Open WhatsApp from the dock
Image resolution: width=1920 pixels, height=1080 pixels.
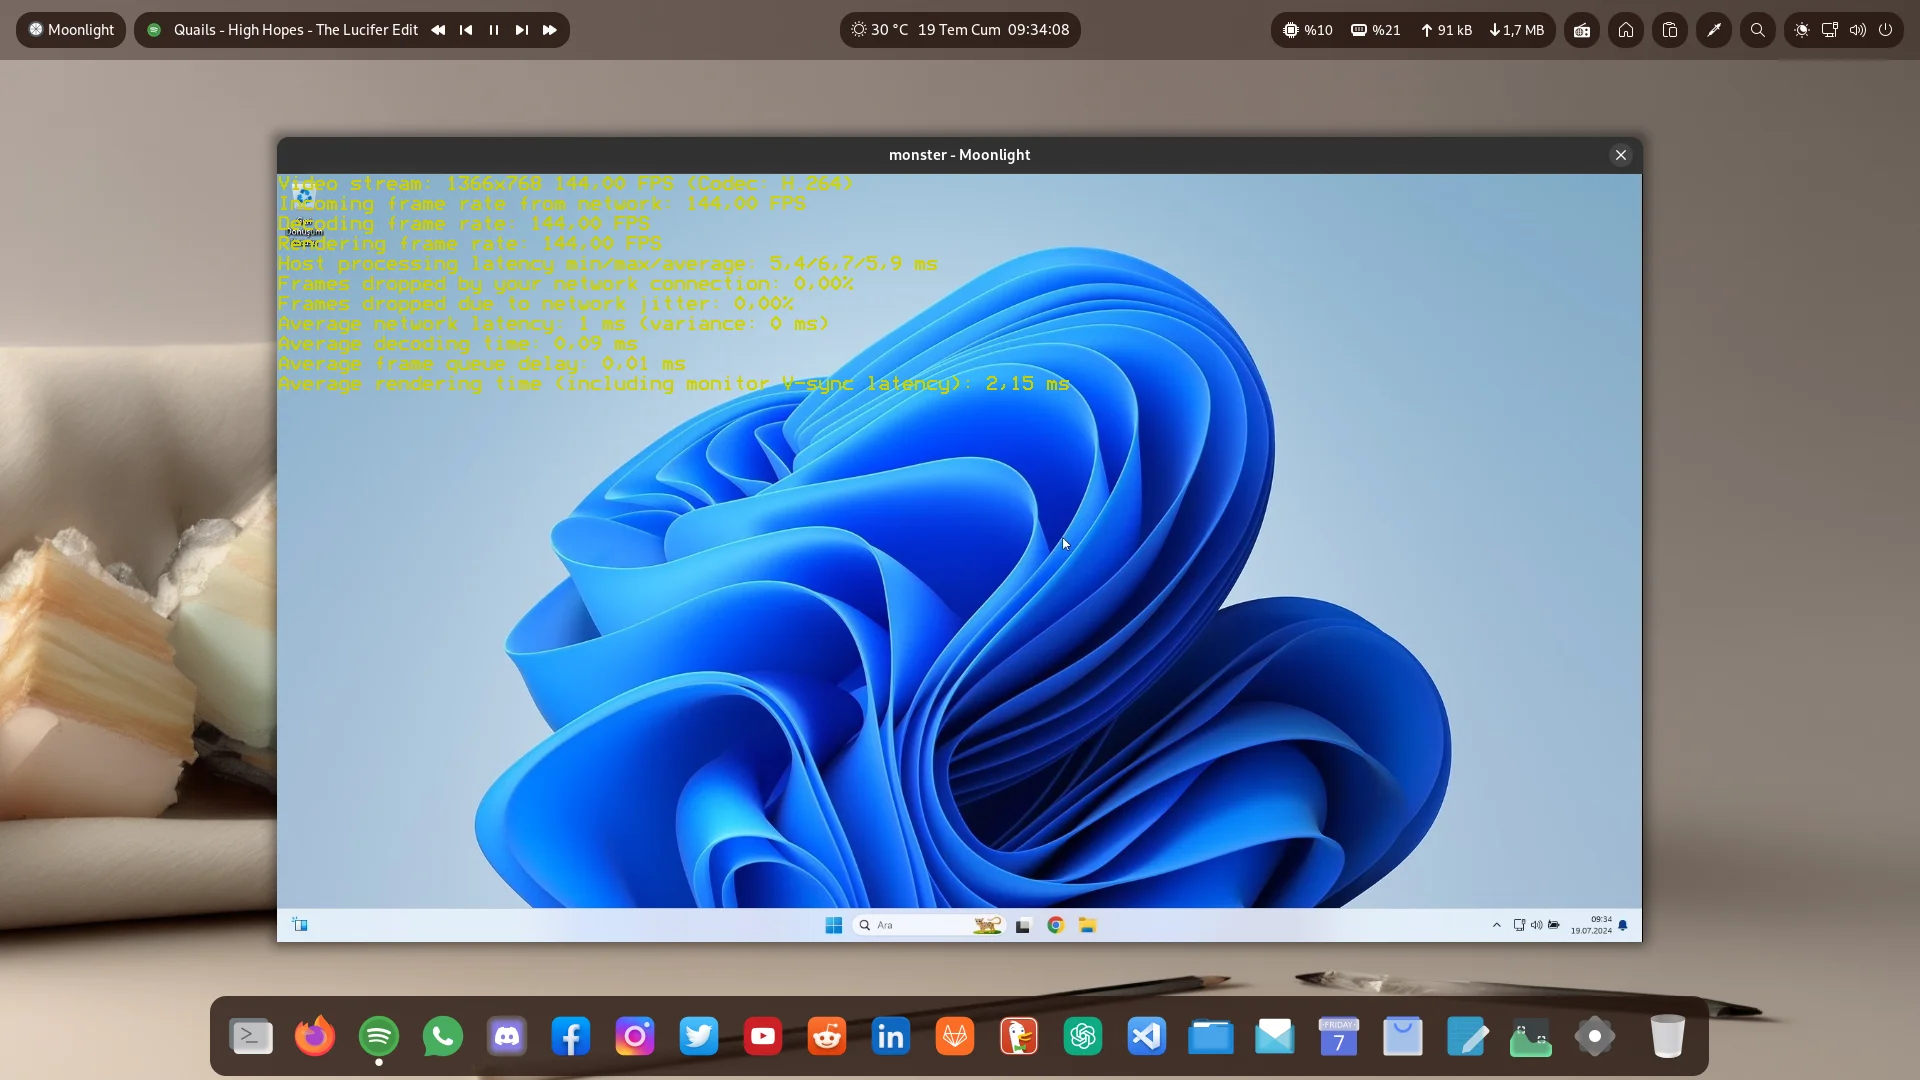tap(443, 1037)
